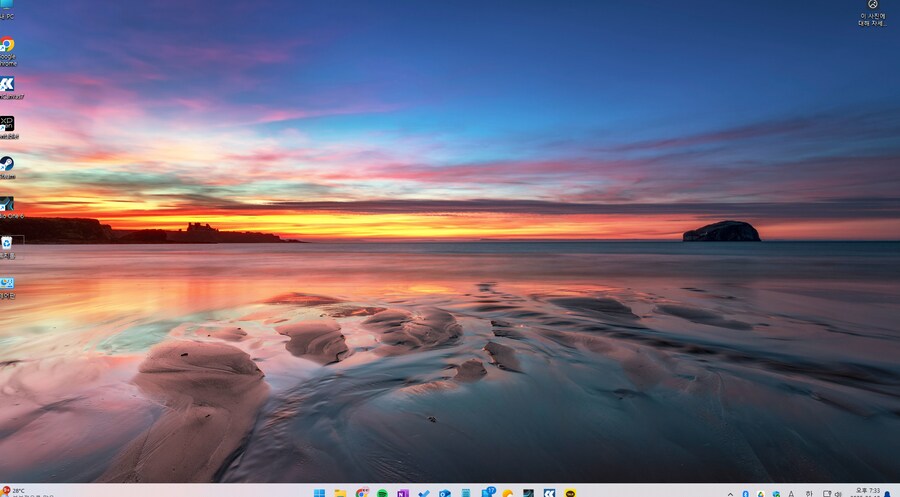Open the Windows Security tray icon
Screen dimensions: 900x497
(x=776, y=494)
